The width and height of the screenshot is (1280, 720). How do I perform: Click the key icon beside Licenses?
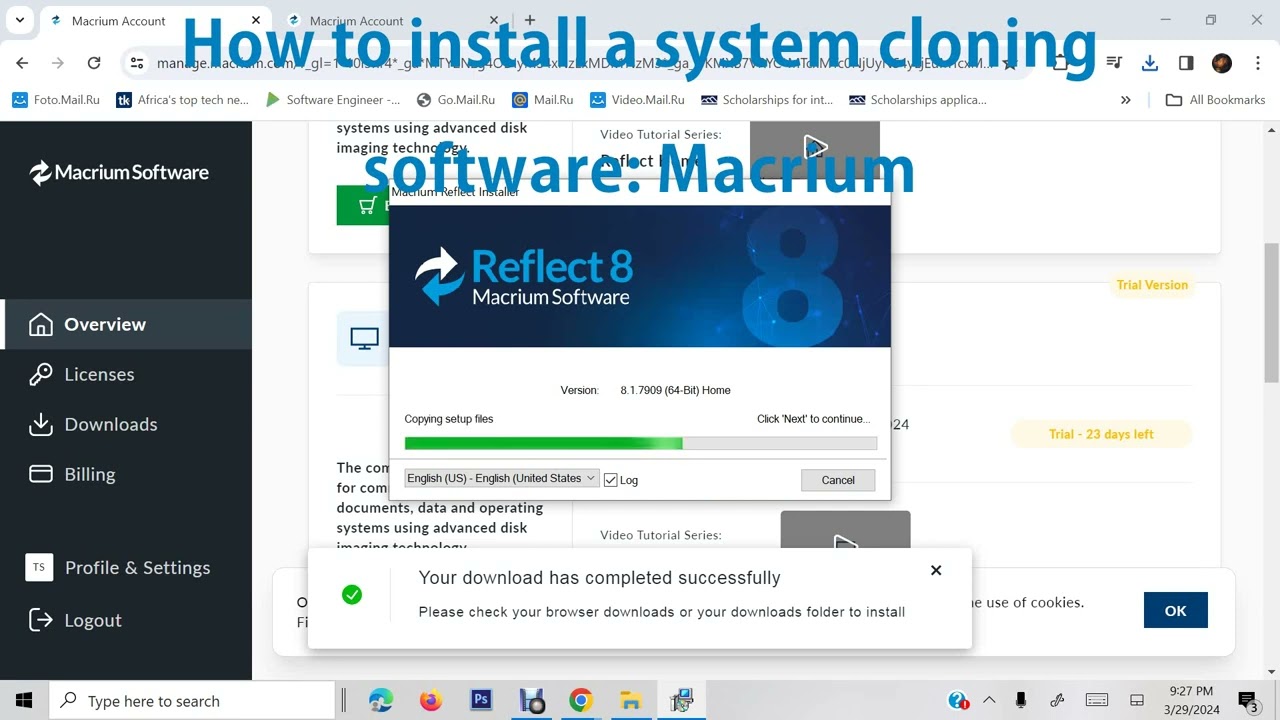[41, 374]
